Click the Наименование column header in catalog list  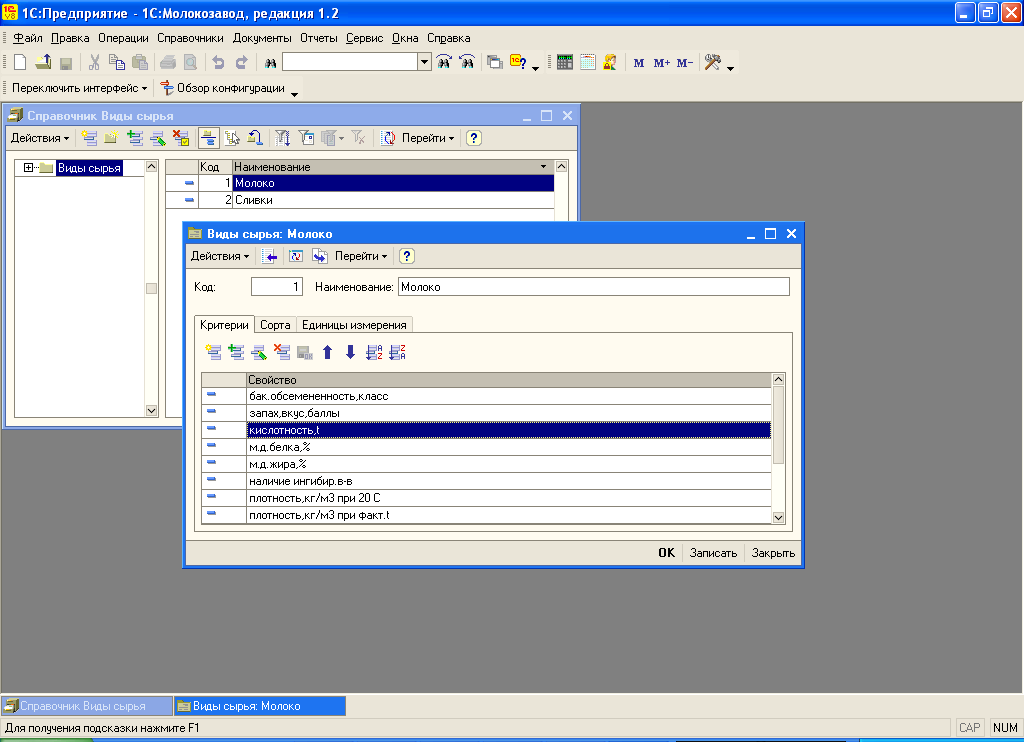(x=391, y=167)
